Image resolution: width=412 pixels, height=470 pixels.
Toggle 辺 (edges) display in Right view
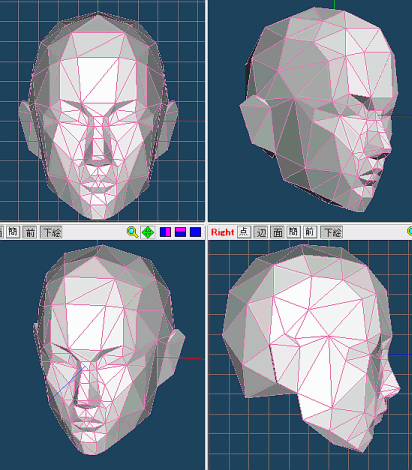click(261, 232)
